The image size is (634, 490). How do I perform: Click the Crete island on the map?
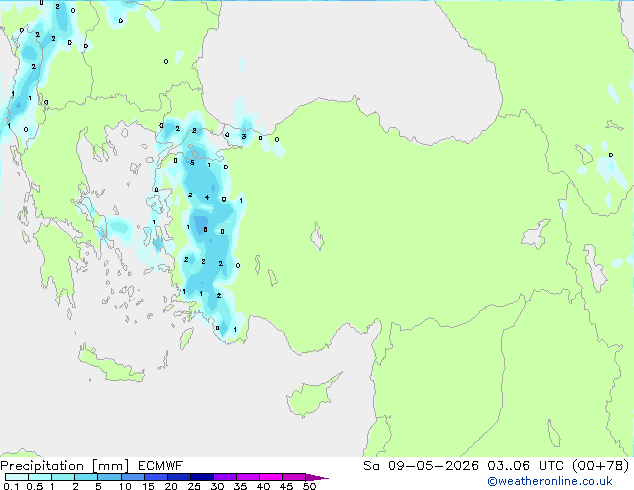110,364
